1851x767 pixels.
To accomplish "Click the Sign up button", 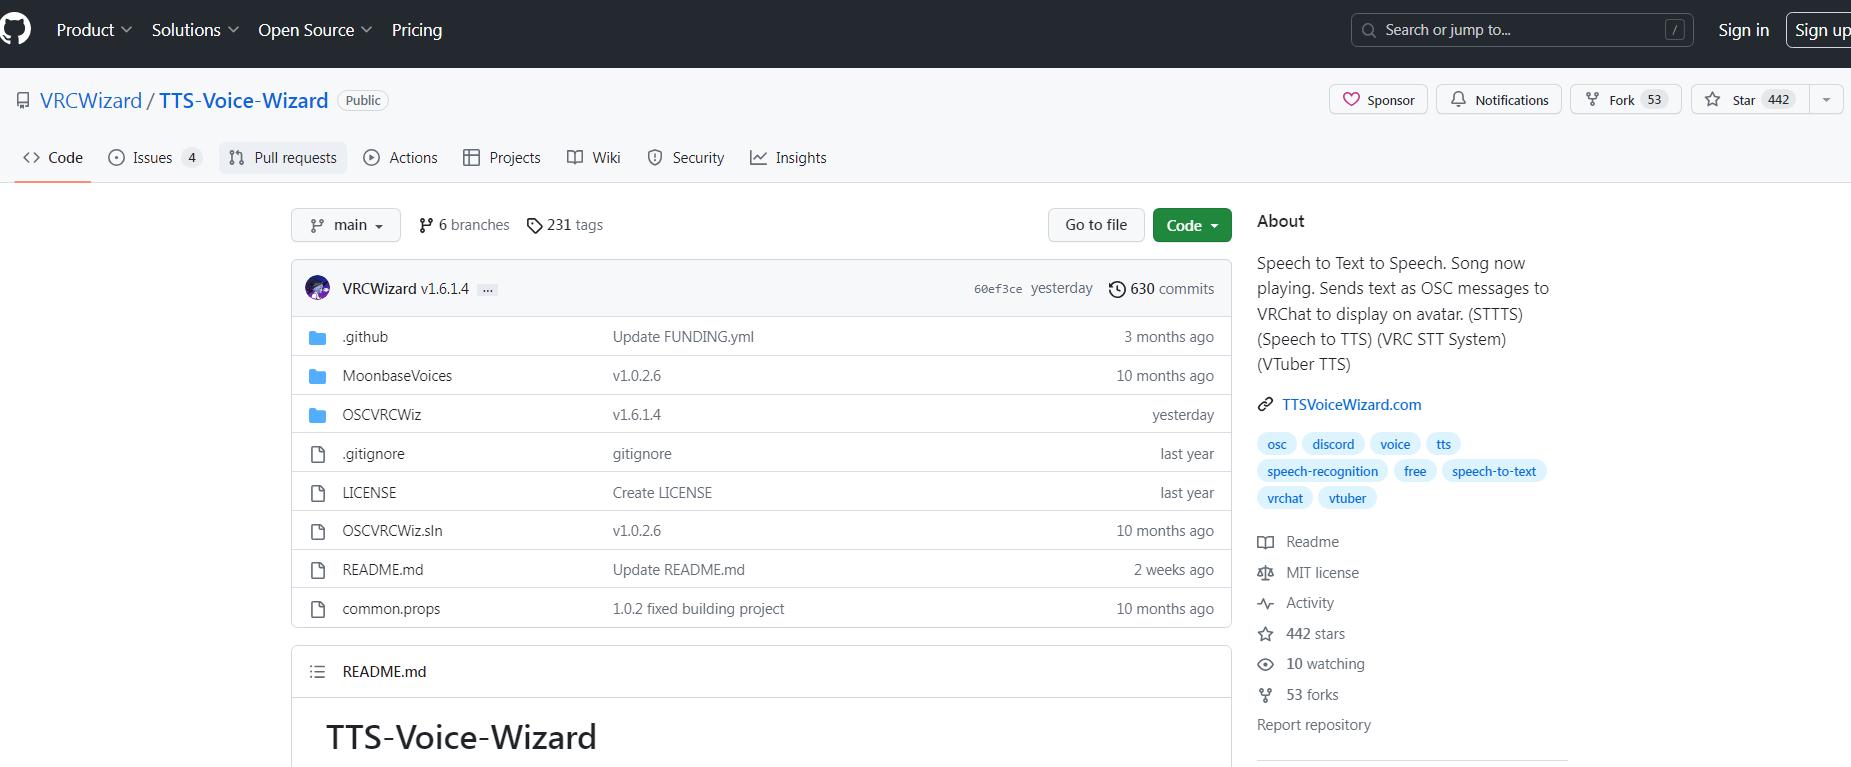I will pos(1820,30).
